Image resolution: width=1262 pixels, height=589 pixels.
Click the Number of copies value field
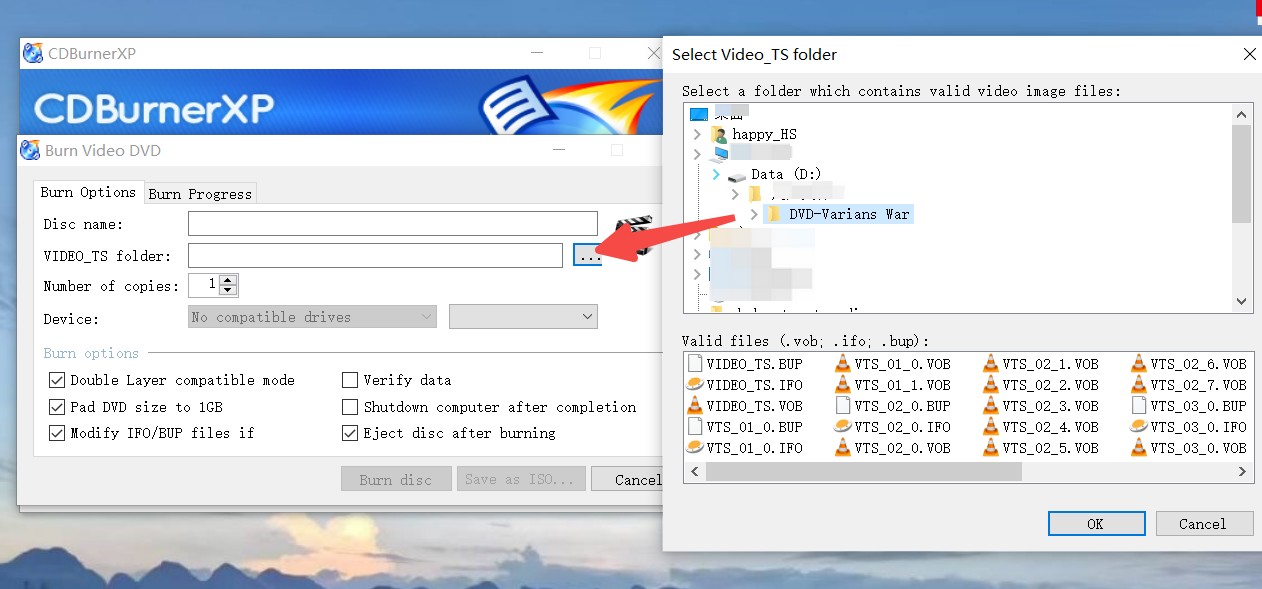204,285
